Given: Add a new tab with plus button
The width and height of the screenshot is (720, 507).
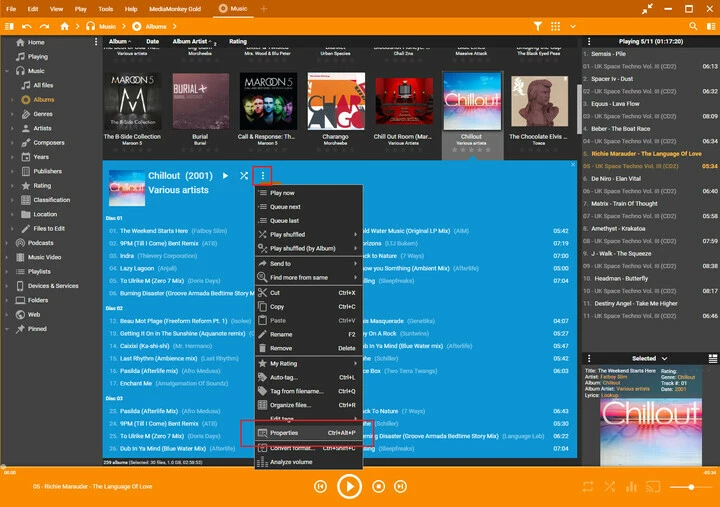Looking at the screenshot, I should coord(264,8).
